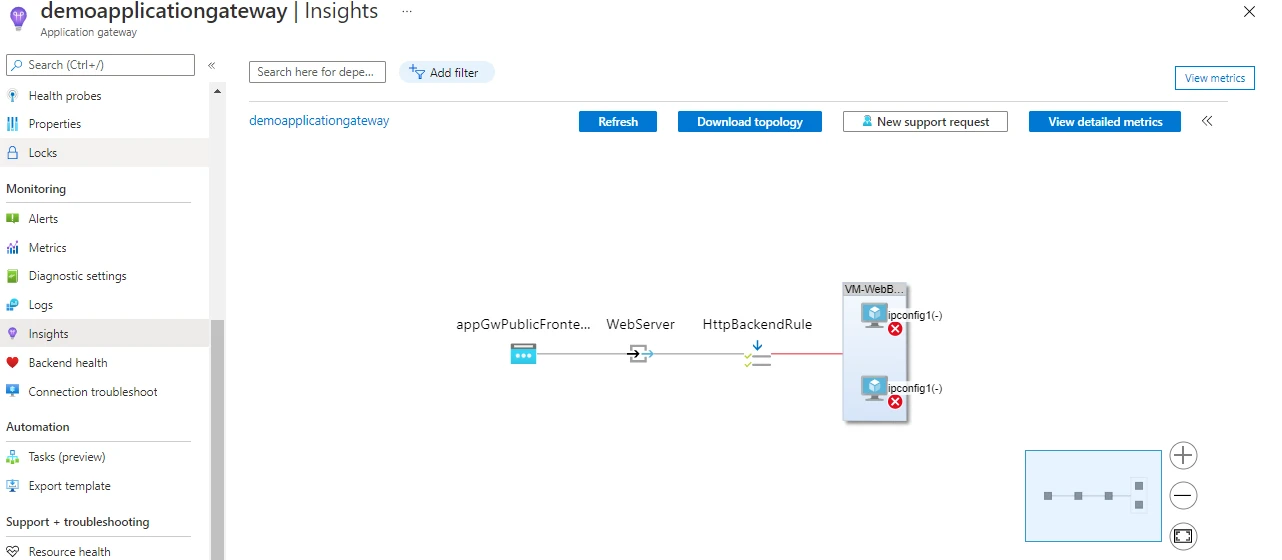Click the Download topology button
Image resolution: width=1282 pixels, height=560 pixels.
[750, 122]
